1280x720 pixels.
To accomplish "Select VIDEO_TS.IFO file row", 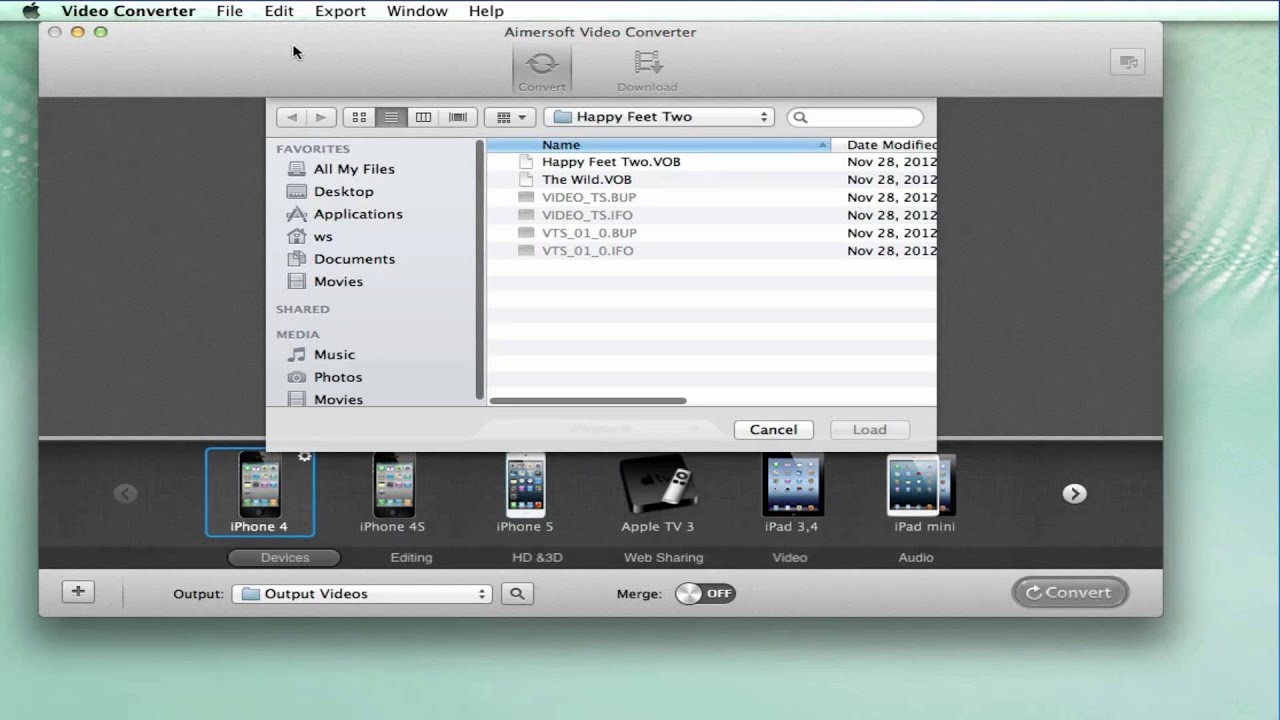I will pyautogui.click(x=712, y=215).
